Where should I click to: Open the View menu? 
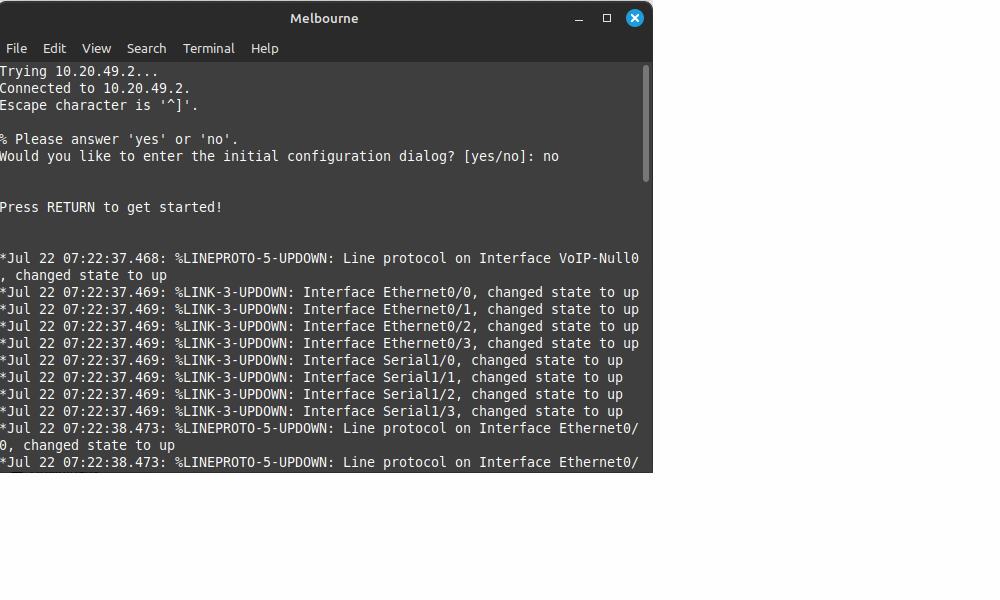pos(96,48)
